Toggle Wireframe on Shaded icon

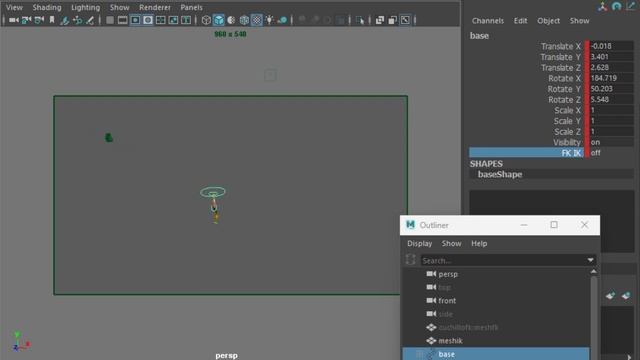[244, 20]
